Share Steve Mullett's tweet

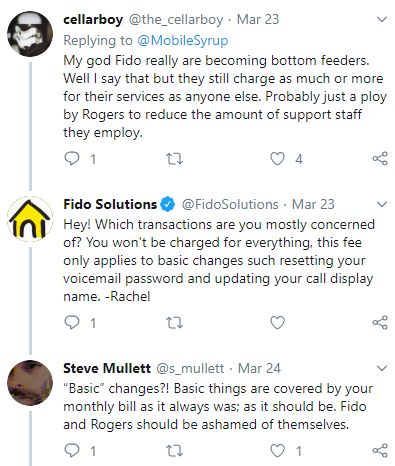pos(380,450)
